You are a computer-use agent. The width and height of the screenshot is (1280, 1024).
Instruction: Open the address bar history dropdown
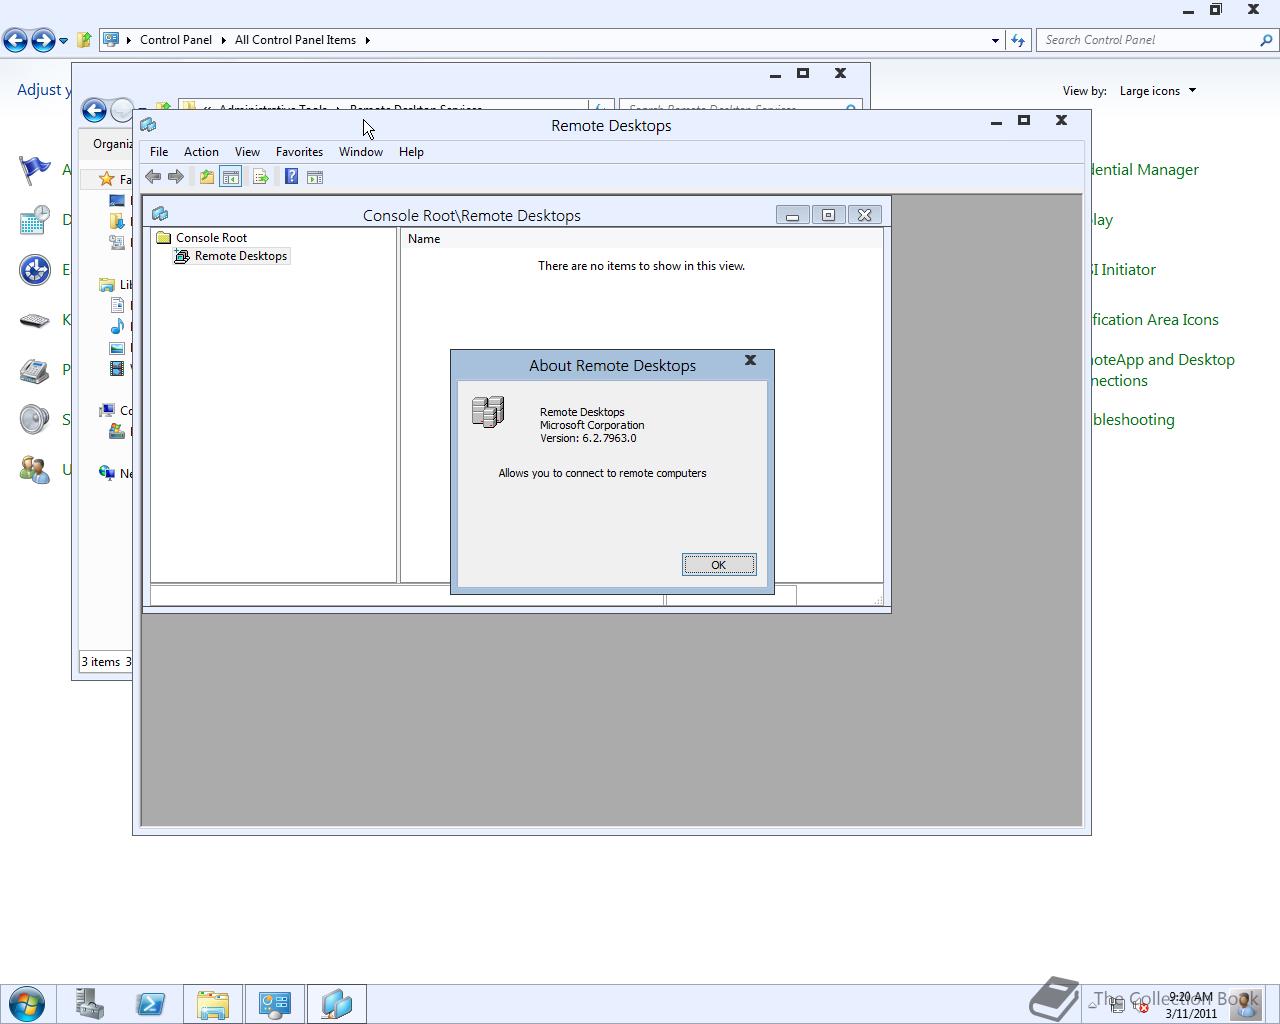point(995,40)
